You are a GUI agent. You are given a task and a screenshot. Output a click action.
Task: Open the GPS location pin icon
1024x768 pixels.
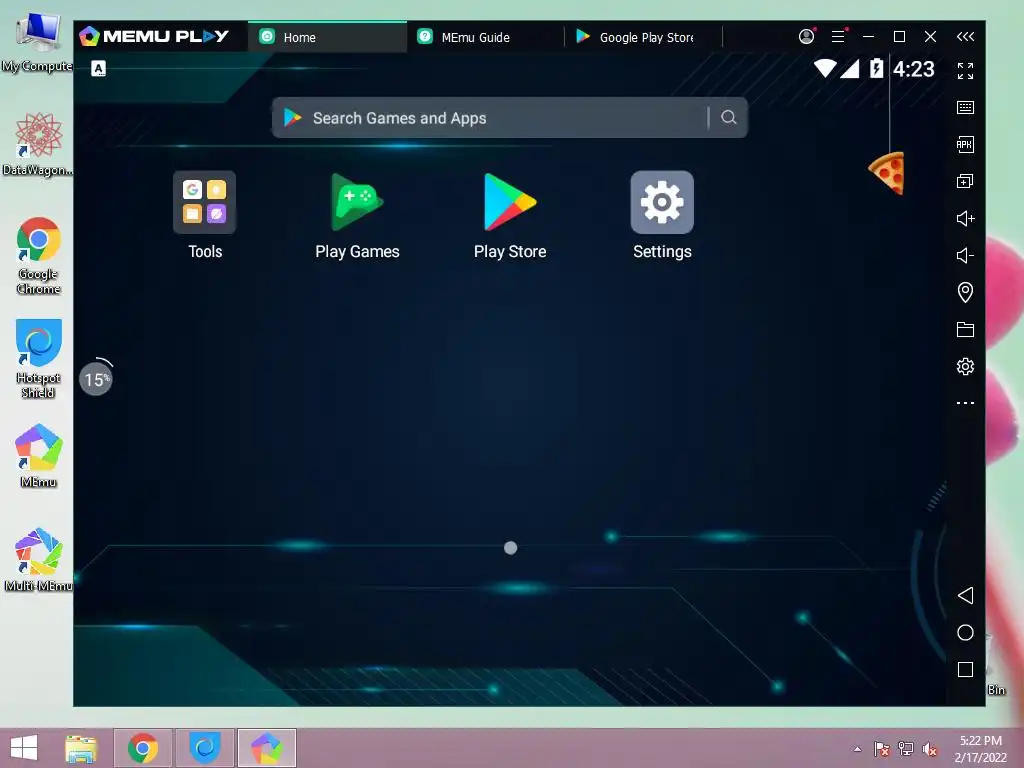tap(965, 292)
